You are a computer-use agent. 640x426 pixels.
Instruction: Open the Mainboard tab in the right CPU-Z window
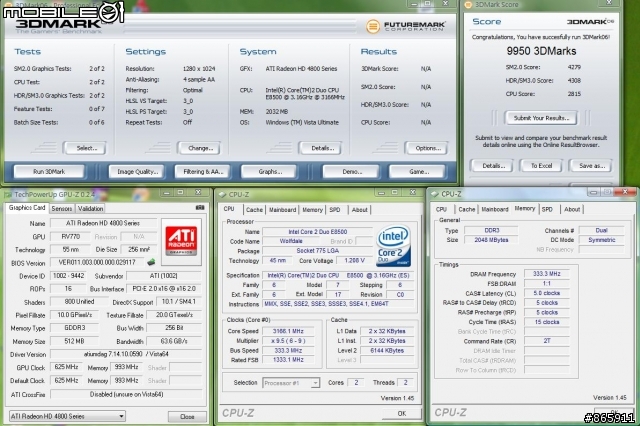tap(495, 209)
